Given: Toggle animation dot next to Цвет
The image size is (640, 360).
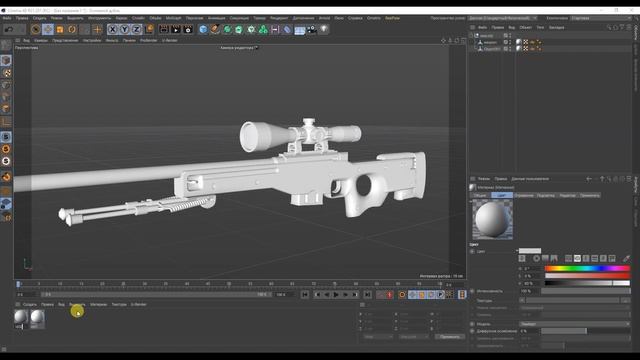Looking at the screenshot, I should pos(472,251).
